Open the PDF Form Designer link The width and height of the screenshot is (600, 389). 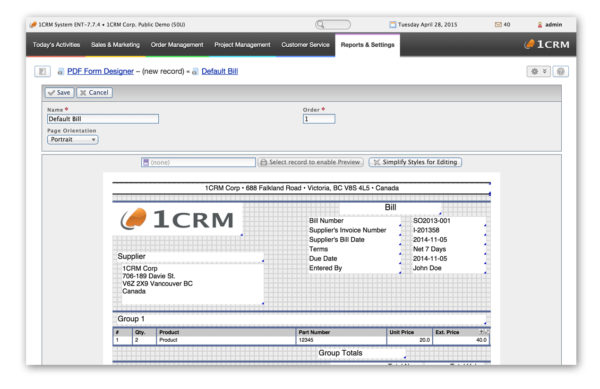(100, 71)
